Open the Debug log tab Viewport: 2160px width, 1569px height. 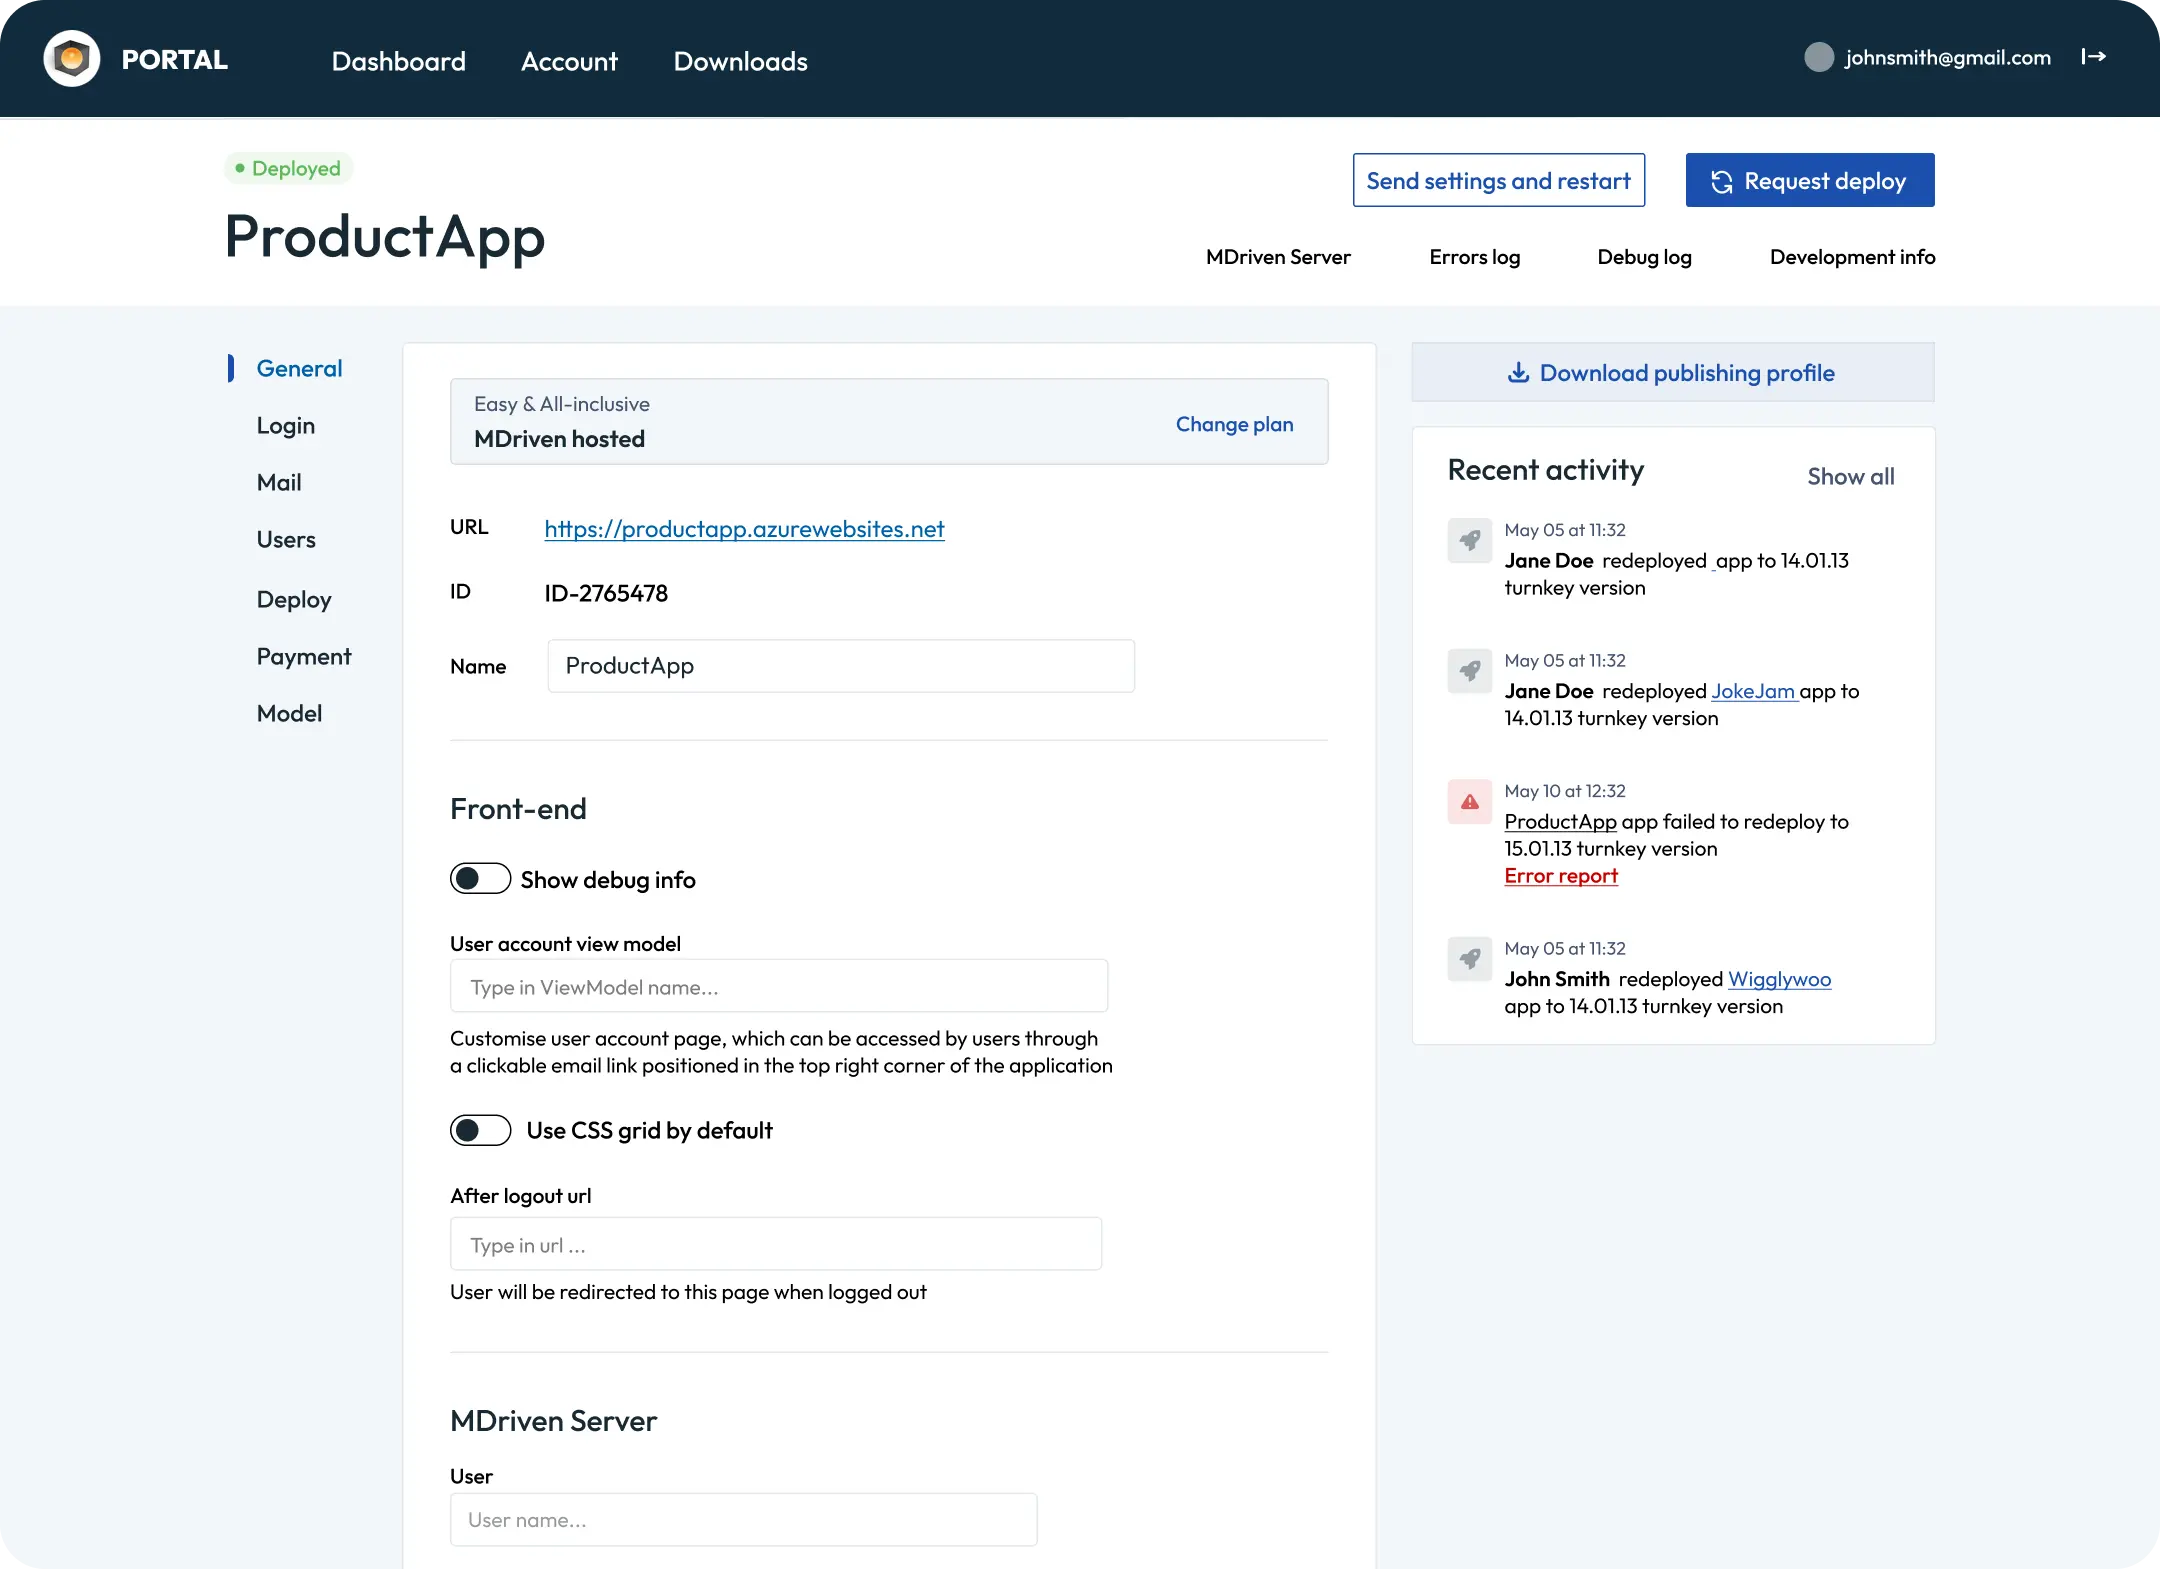click(1645, 257)
